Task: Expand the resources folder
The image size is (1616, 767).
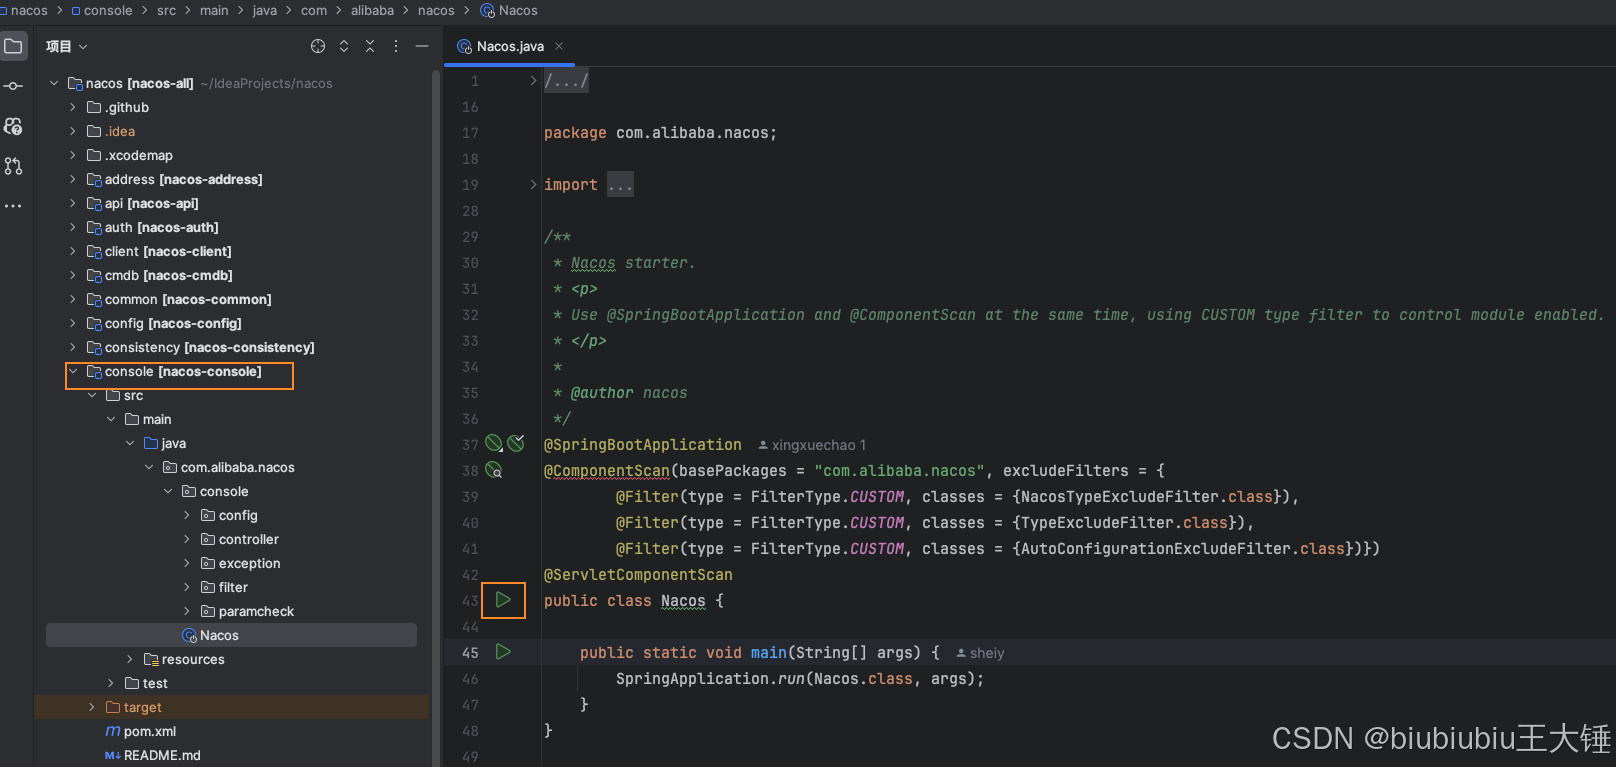Action: tap(130, 659)
